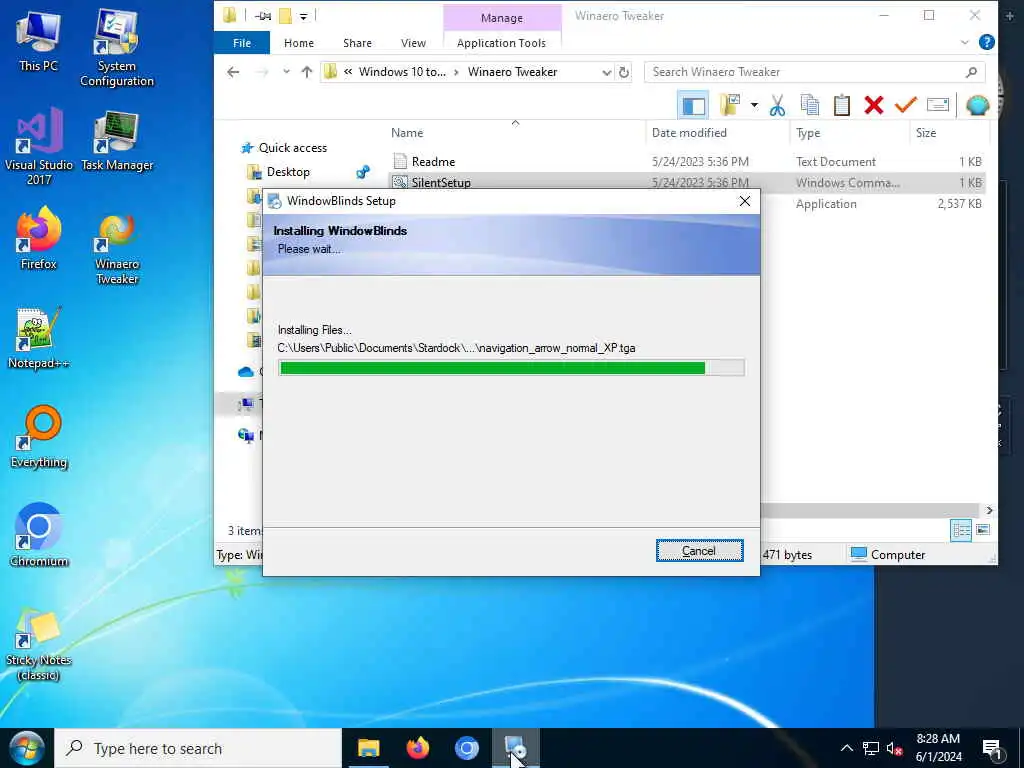
Task: Click the Paste clipboard icon
Action: (x=842, y=105)
